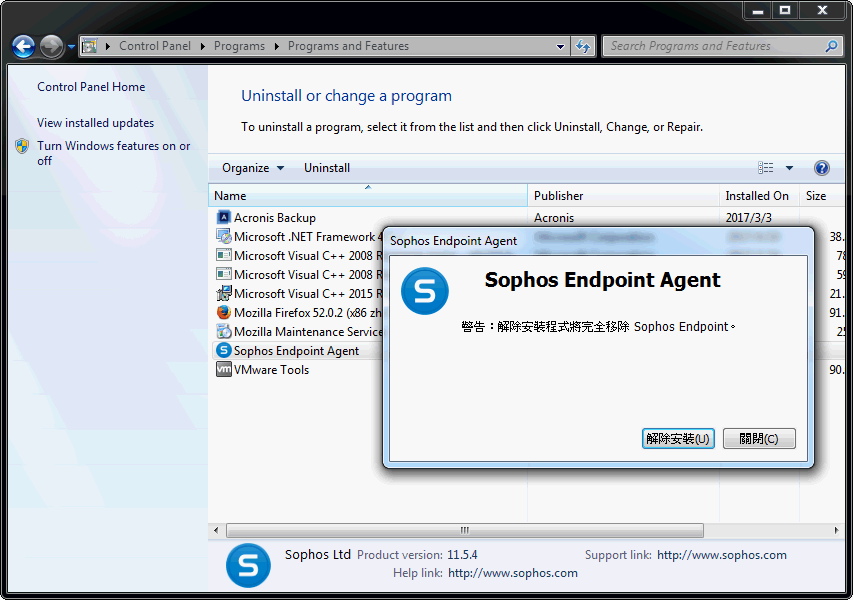Open Turn Windows features on or off
The image size is (853, 600).
(x=114, y=153)
